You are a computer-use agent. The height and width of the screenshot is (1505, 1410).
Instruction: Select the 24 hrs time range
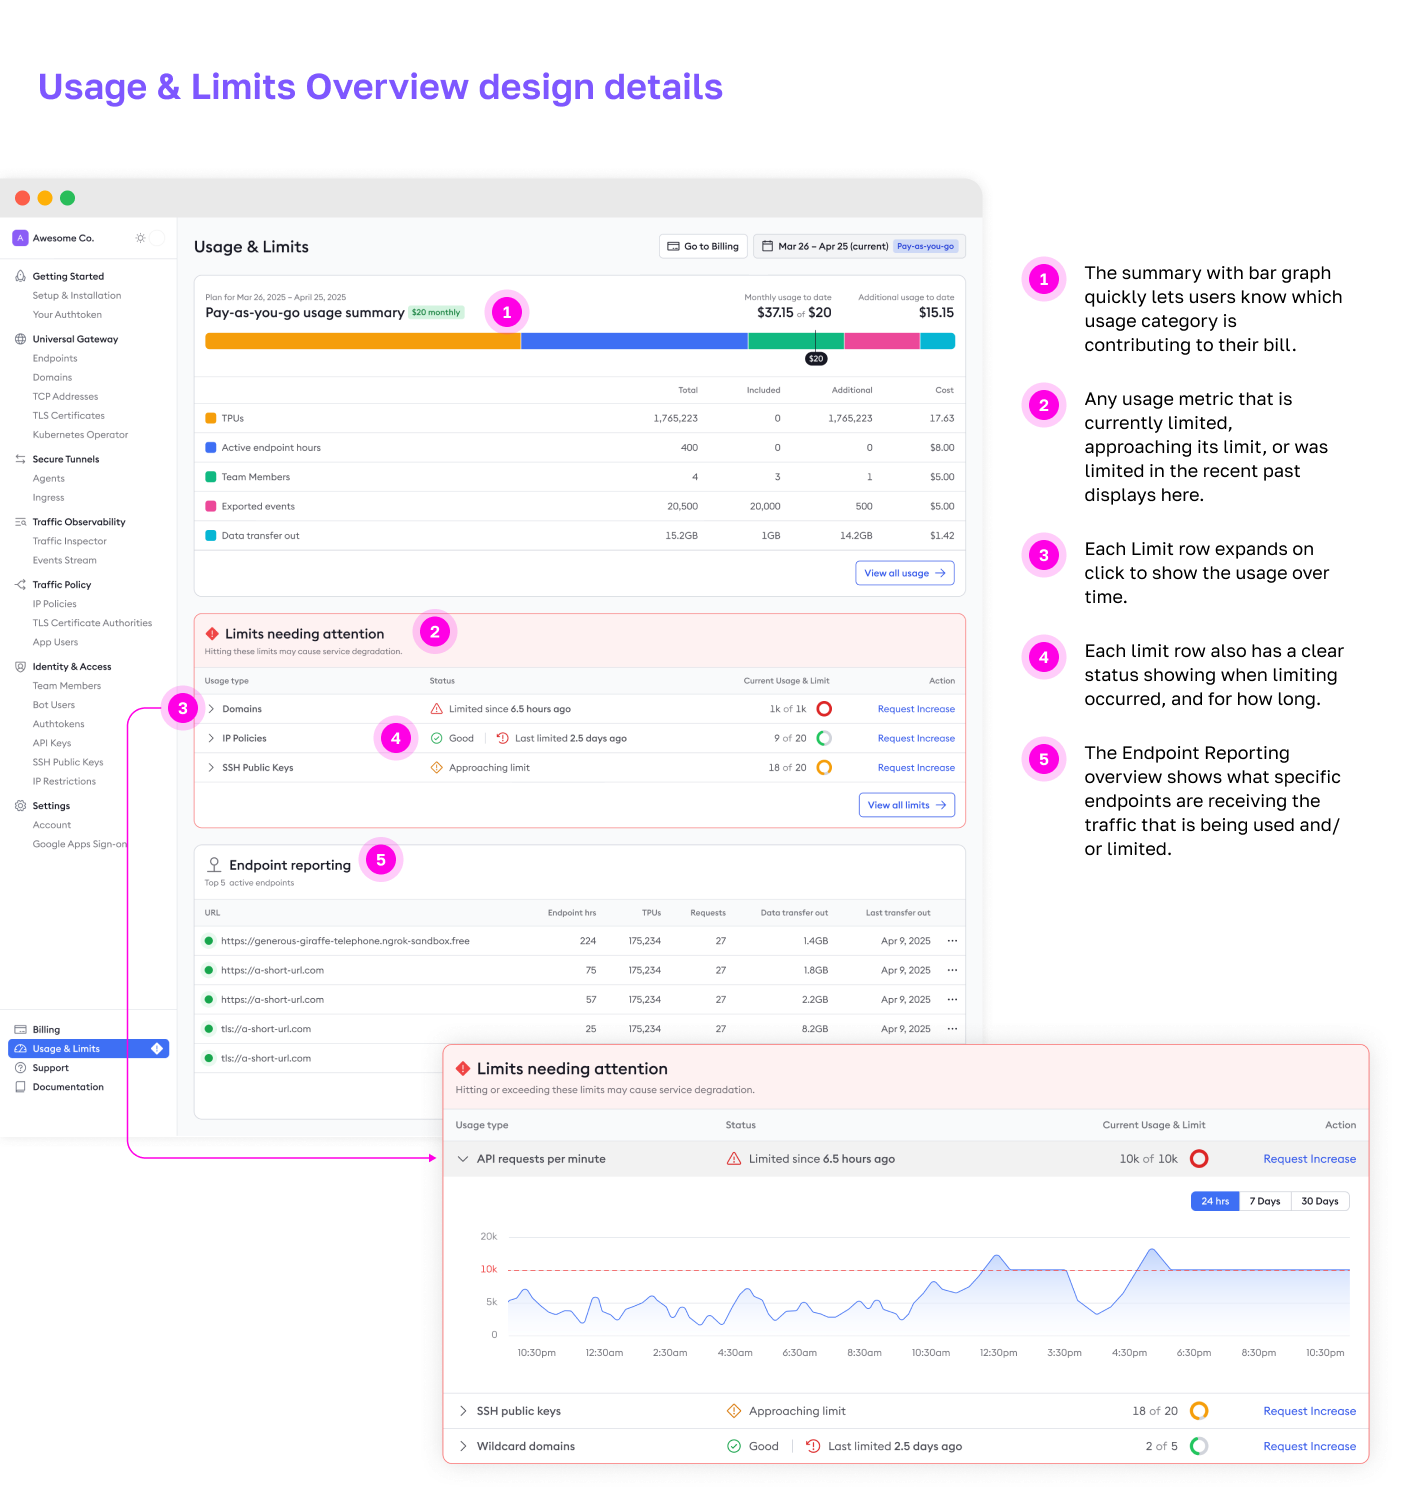[x=1215, y=1201]
